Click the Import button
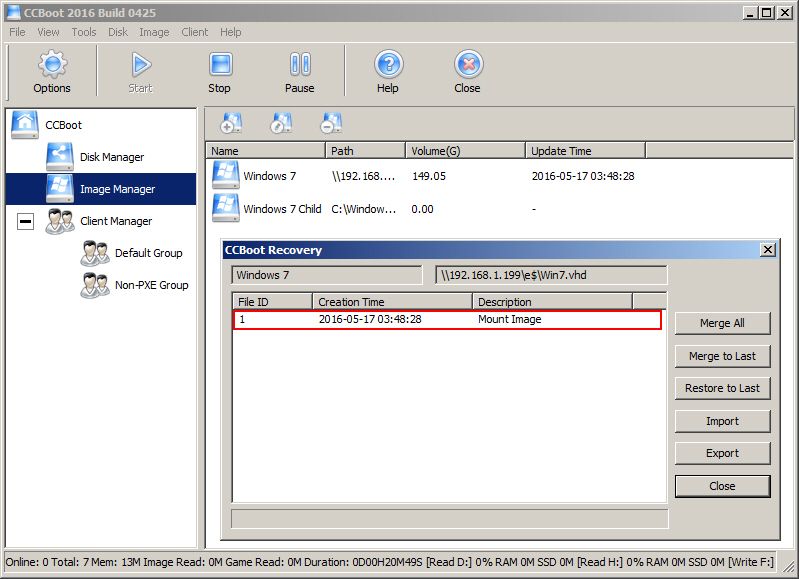 click(723, 421)
